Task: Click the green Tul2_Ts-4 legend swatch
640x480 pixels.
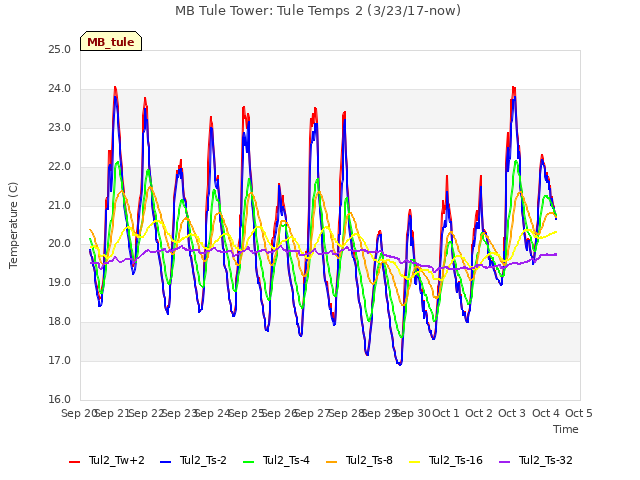Action: (249, 462)
